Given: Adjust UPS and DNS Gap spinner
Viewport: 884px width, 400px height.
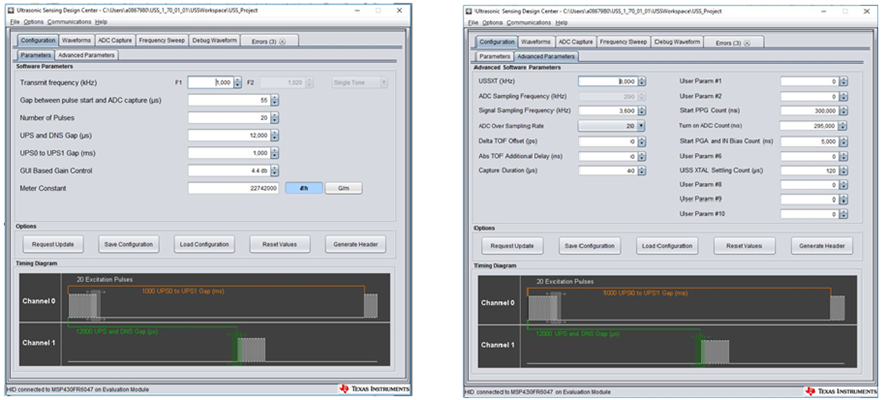Looking at the screenshot, I should click(x=275, y=135).
